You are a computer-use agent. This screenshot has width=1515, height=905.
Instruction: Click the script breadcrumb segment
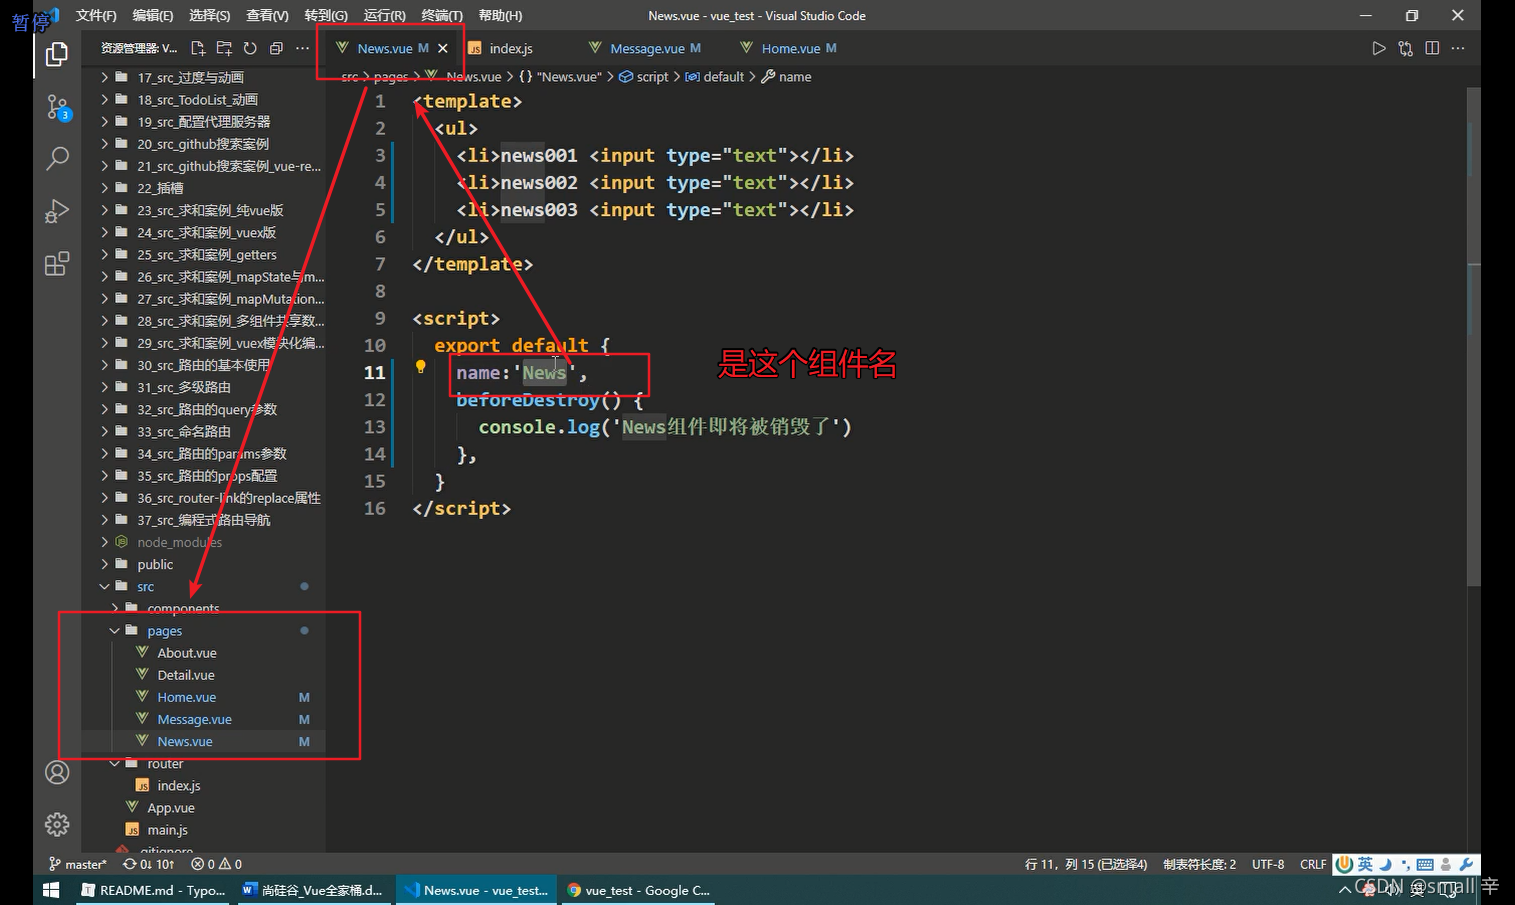[644, 77]
